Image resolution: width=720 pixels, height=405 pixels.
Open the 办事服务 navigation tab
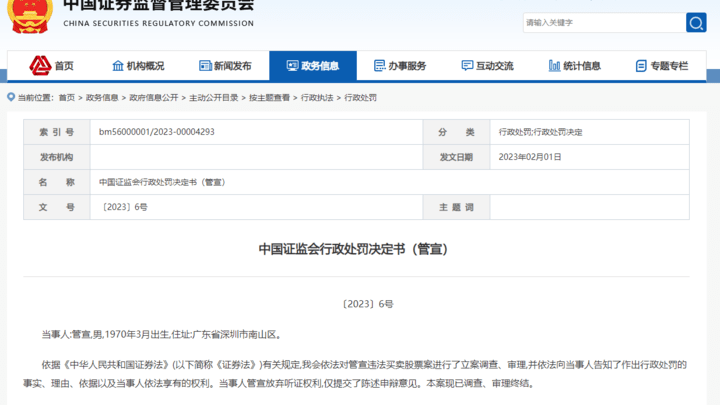point(400,66)
